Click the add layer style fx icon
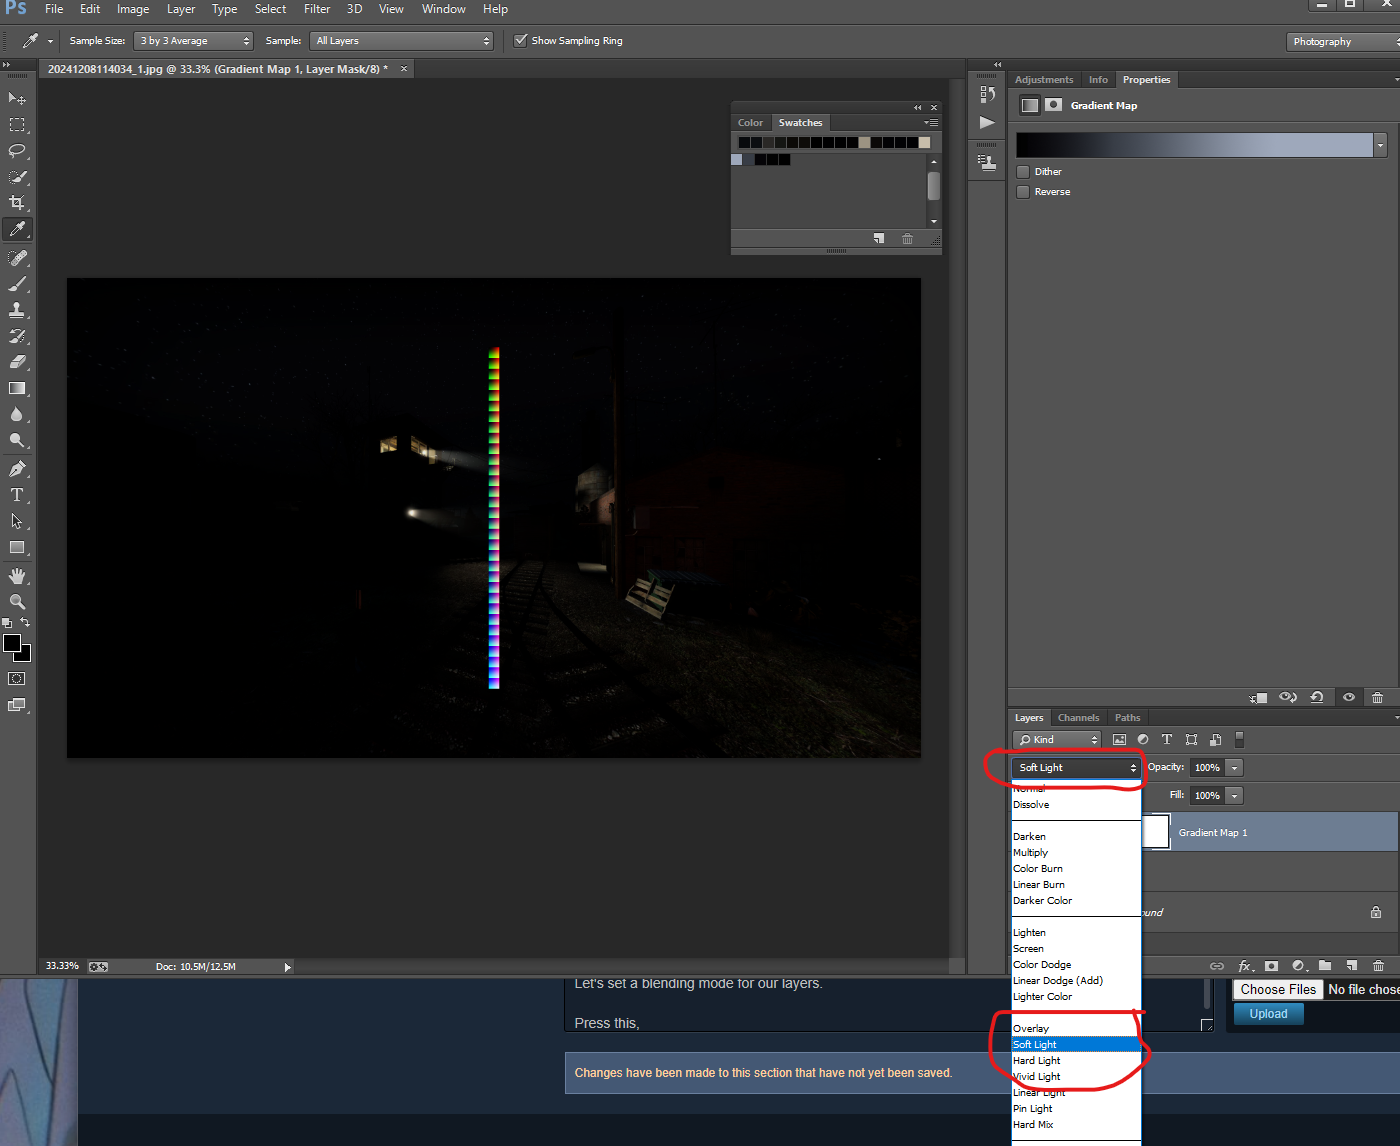 (x=1245, y=966)
